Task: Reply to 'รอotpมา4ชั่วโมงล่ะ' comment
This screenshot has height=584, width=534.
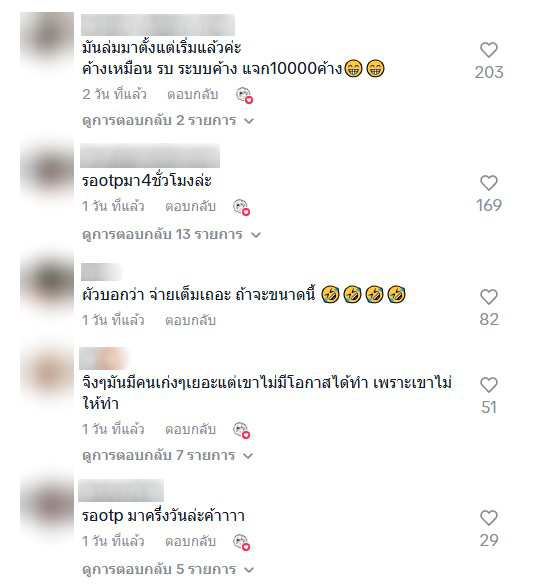Action: (190, 206)
